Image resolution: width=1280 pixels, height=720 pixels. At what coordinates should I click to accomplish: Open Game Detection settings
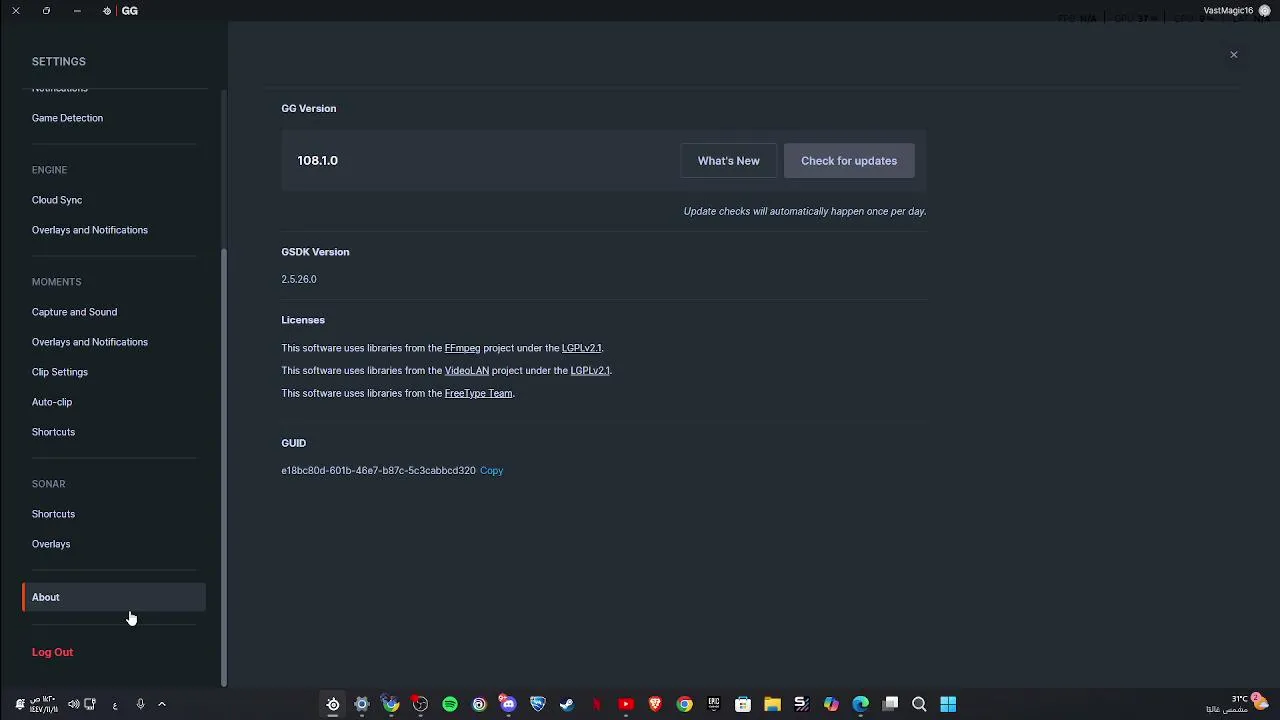tap(67, 118)
